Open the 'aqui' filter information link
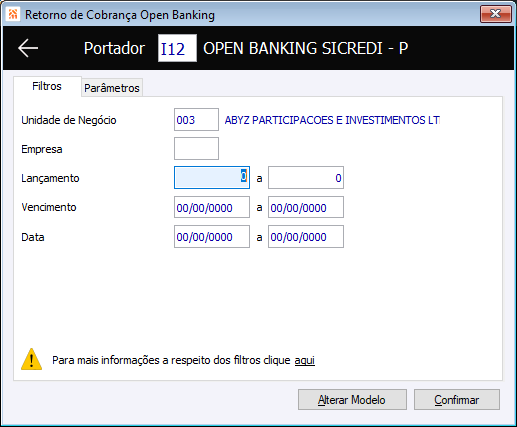517x427 pixels. (305, 360)
